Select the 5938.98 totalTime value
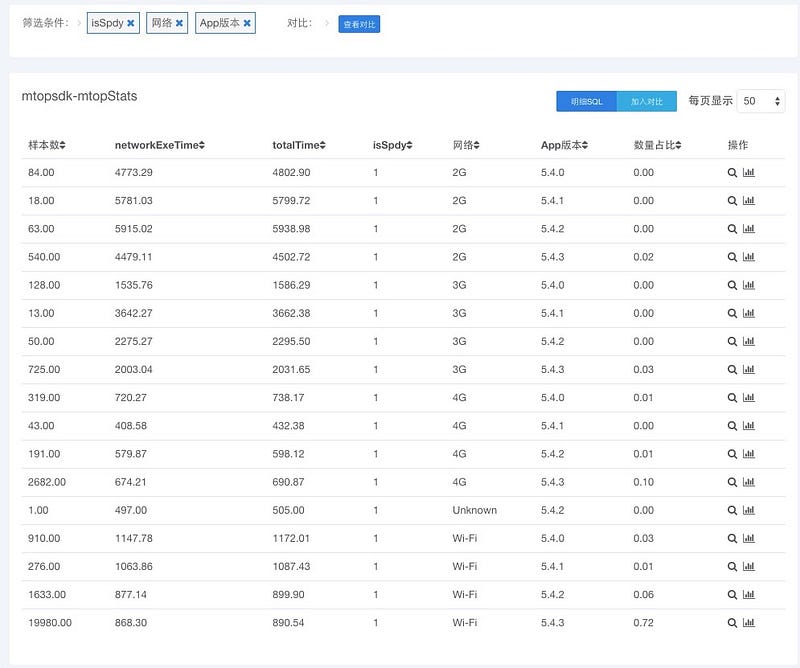Image resolution: width=800 pixels, height=668 pixels. click(x=291, y=229)
